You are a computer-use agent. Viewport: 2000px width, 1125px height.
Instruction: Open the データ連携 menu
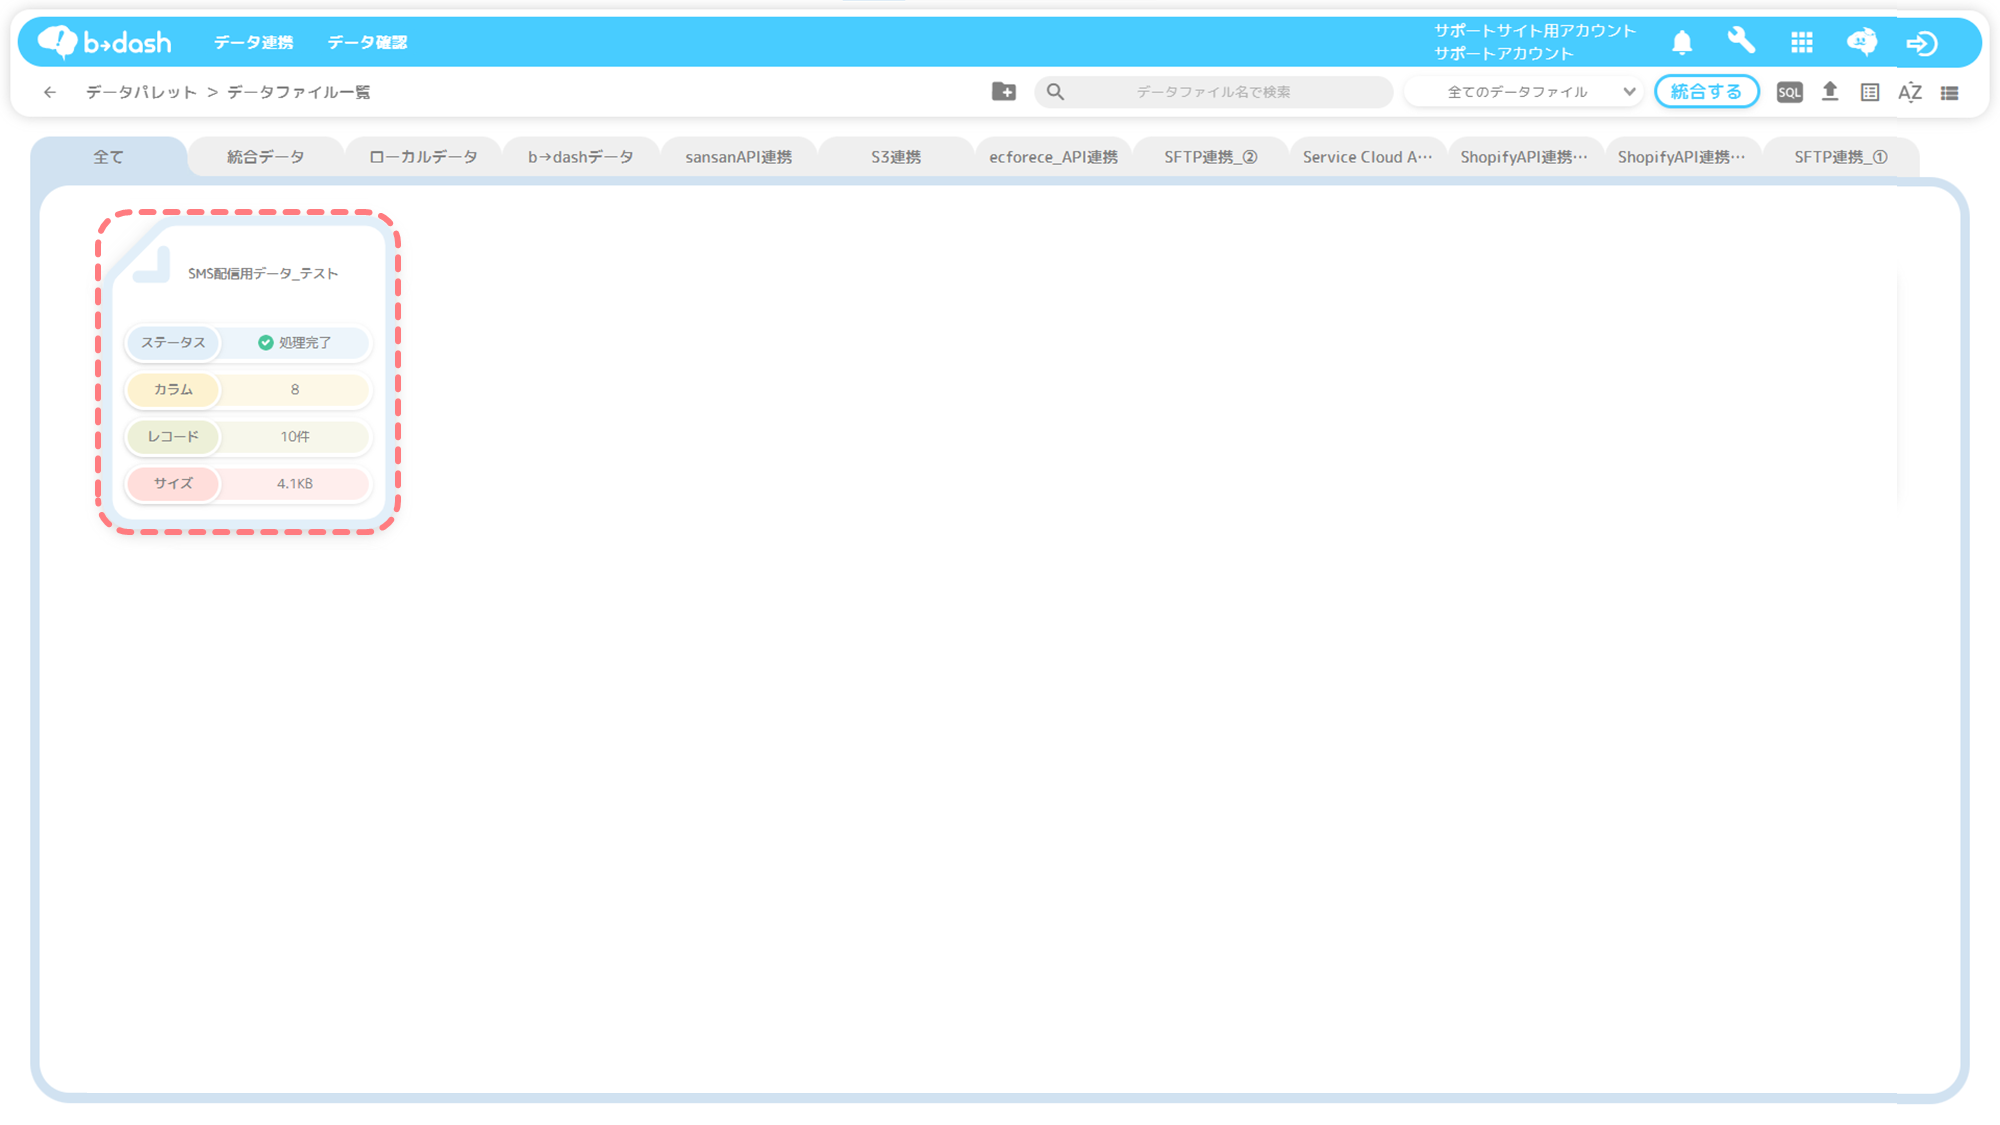click(253, 42)
